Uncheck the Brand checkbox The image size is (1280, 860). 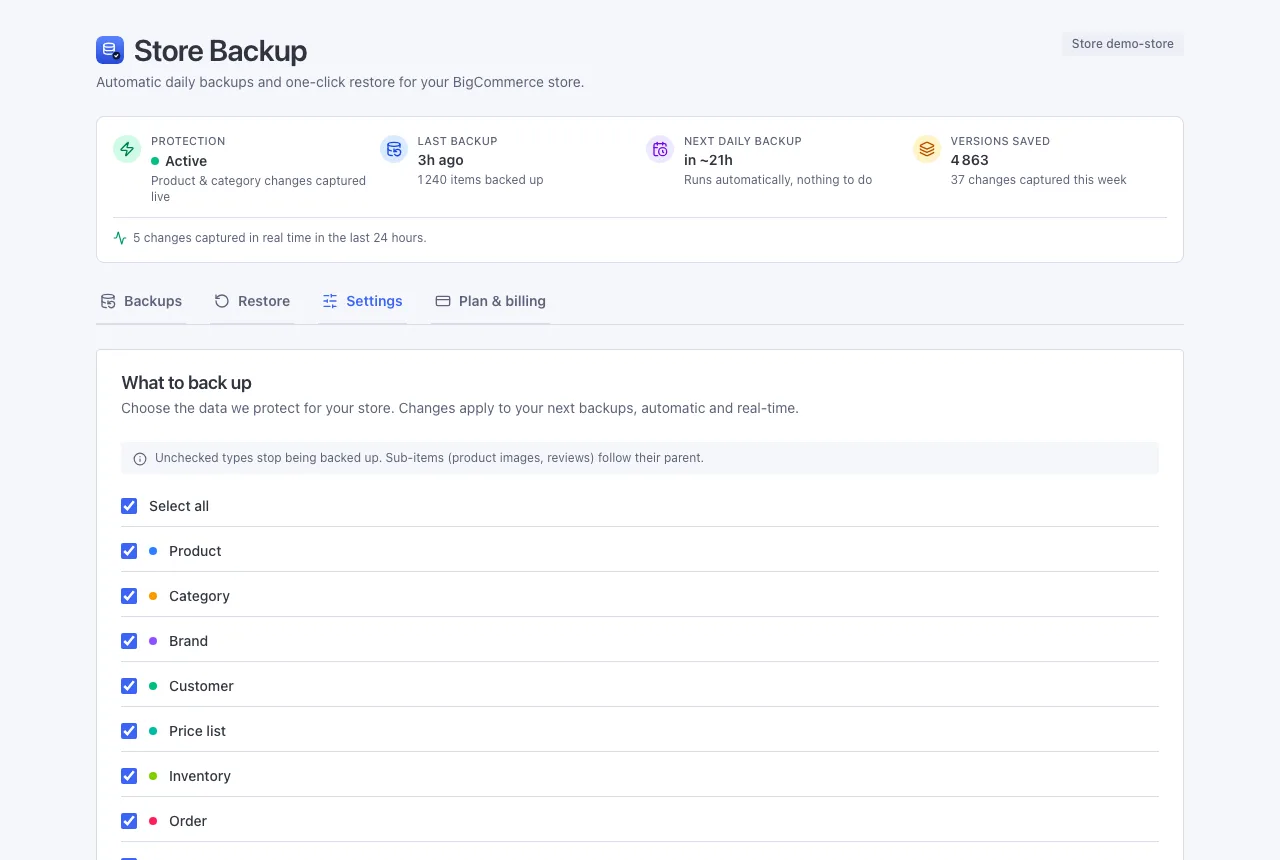click(129, 641)
